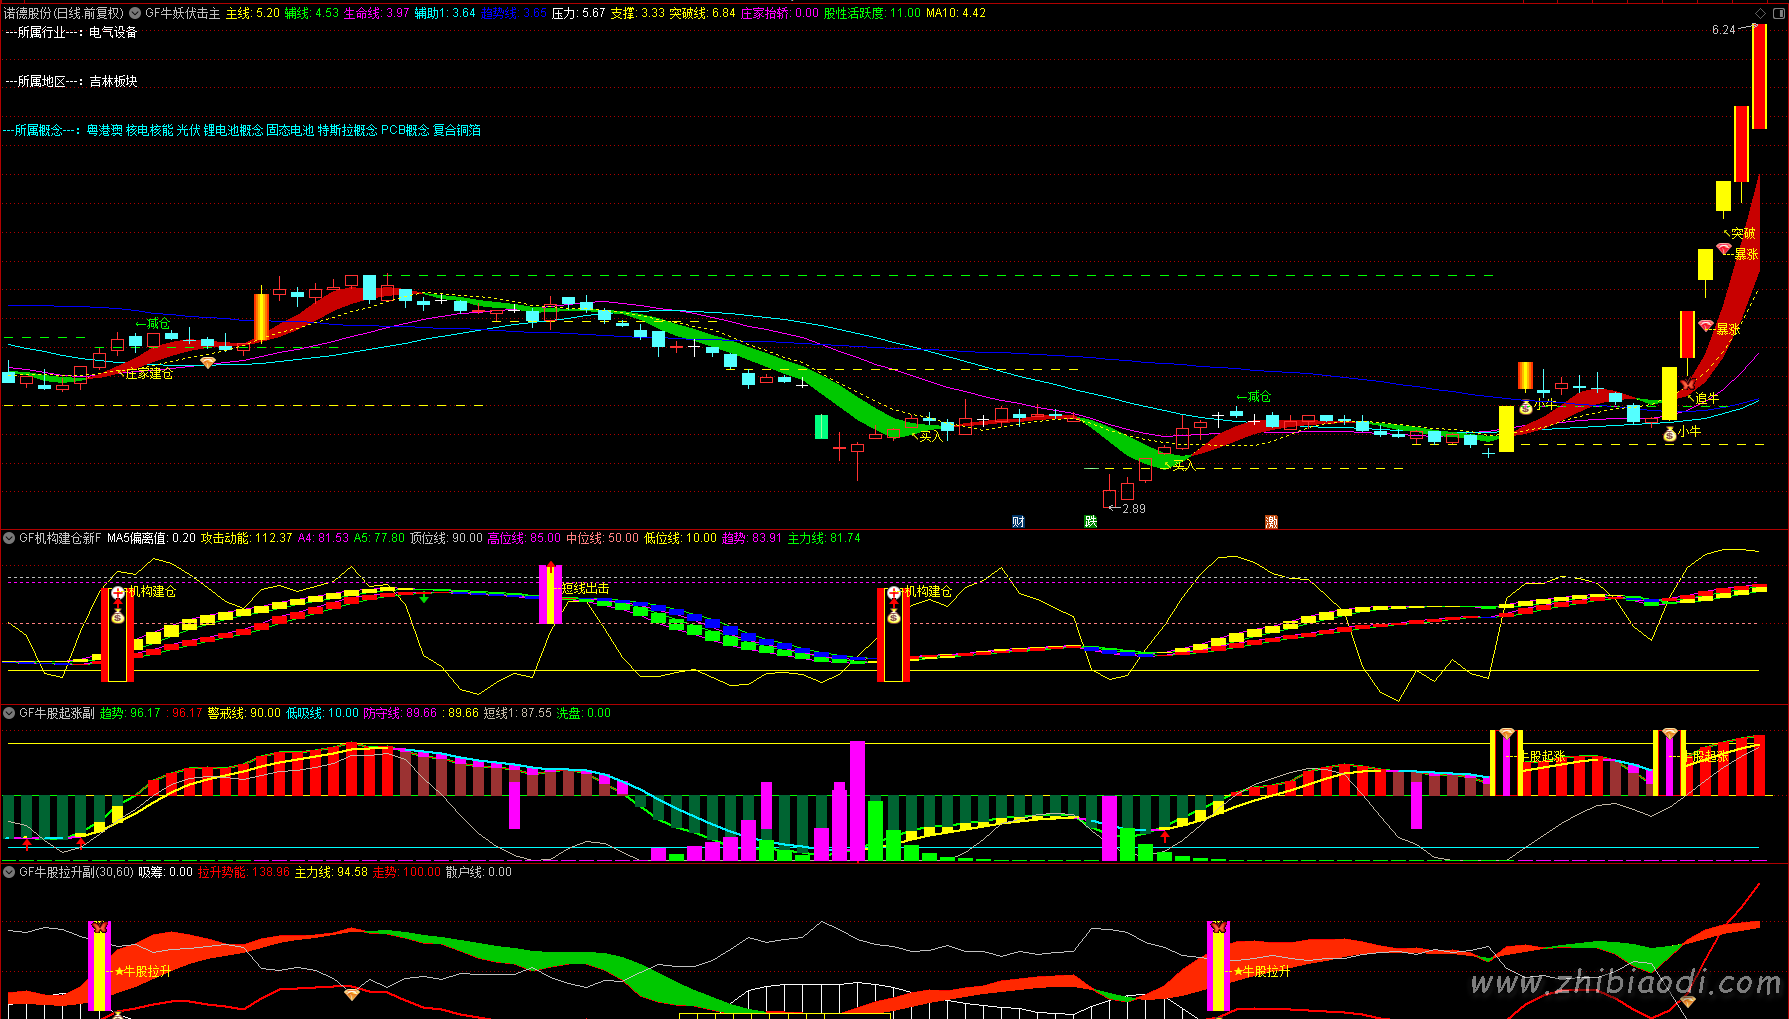This screenshot has height=1019, width=1789.
Task: Click the 财 marker on the time axis
Action: click(1018, 522)
